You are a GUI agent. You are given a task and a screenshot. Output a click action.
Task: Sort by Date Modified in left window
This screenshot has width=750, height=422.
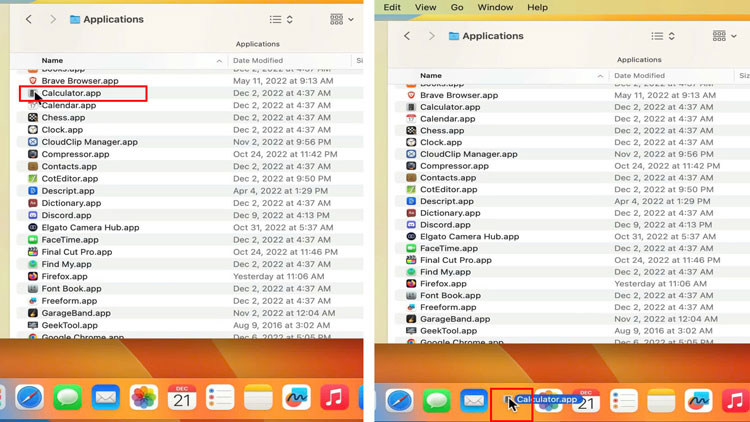[x=258, y=60]
